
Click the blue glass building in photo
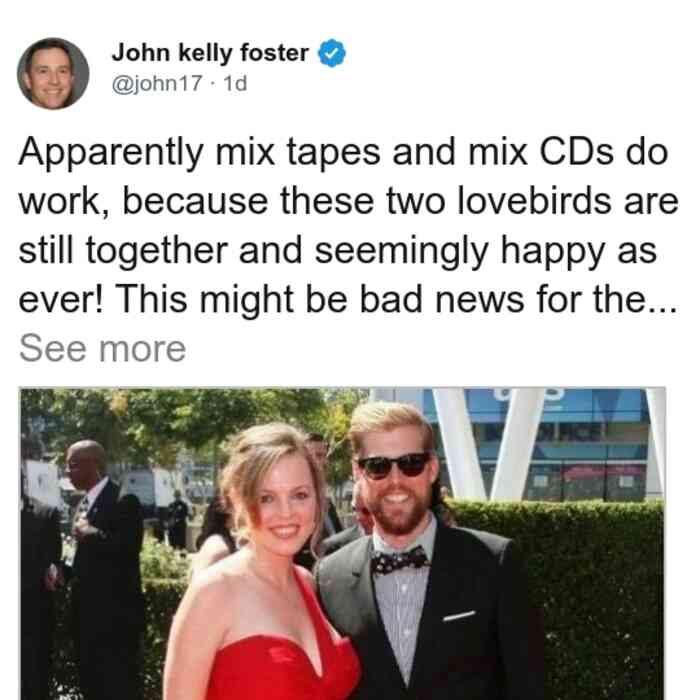pos(558,444)
